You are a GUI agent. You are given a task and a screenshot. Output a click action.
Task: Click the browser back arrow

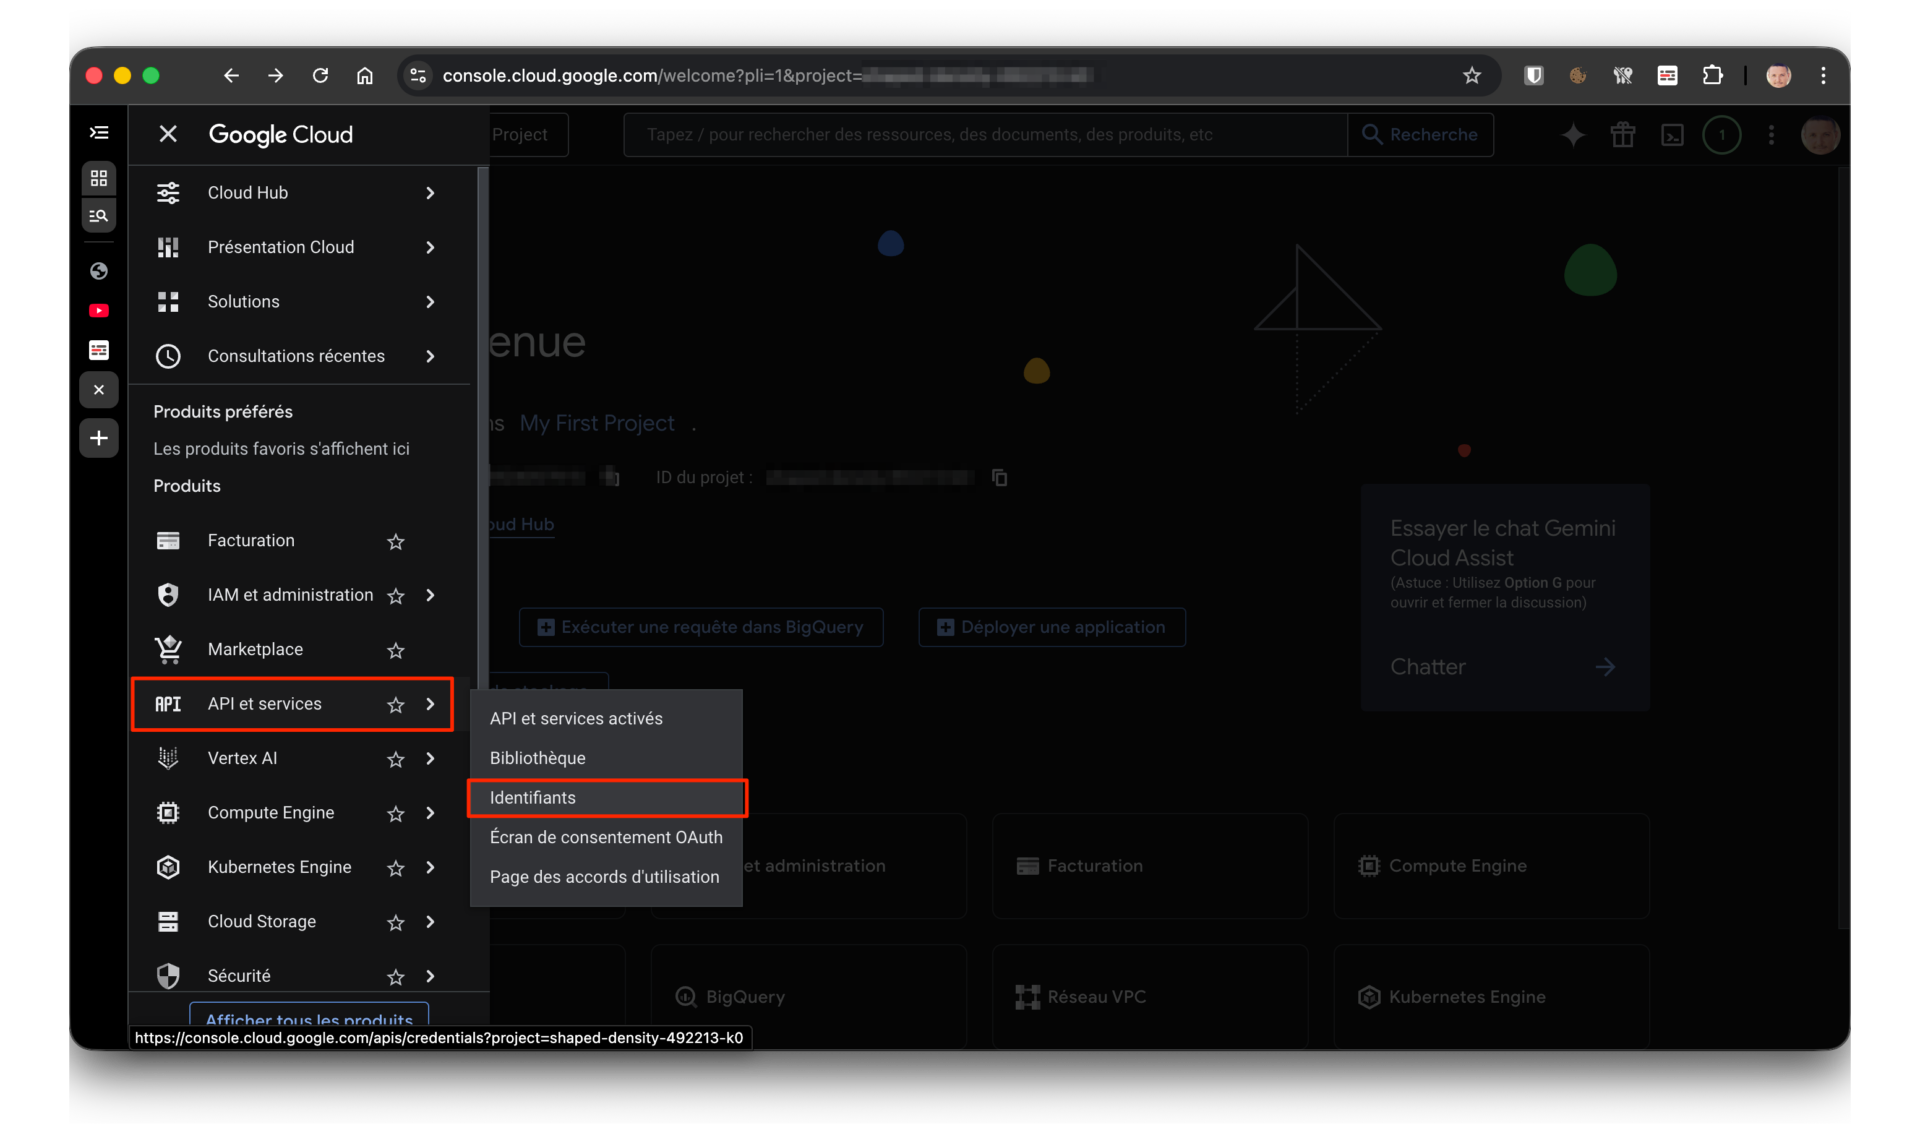coord(231,76)
